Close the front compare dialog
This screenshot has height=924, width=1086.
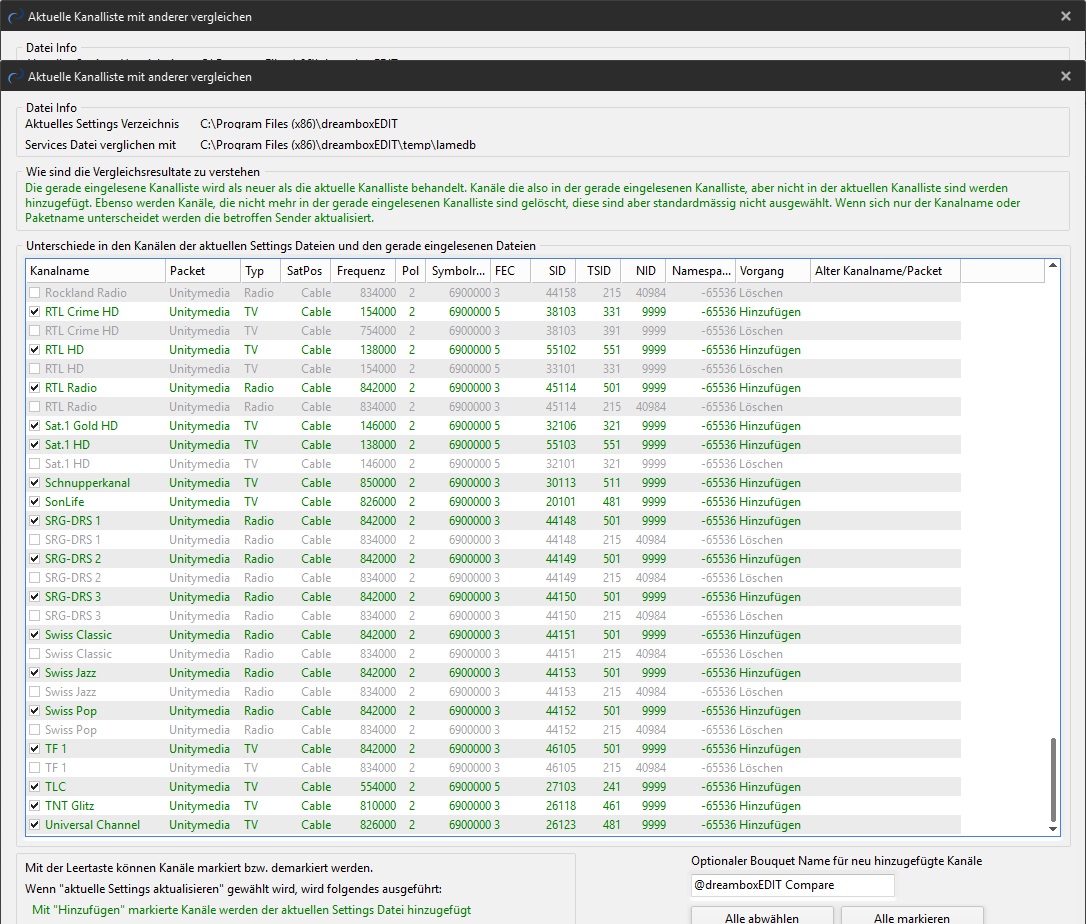[1066, 76]
